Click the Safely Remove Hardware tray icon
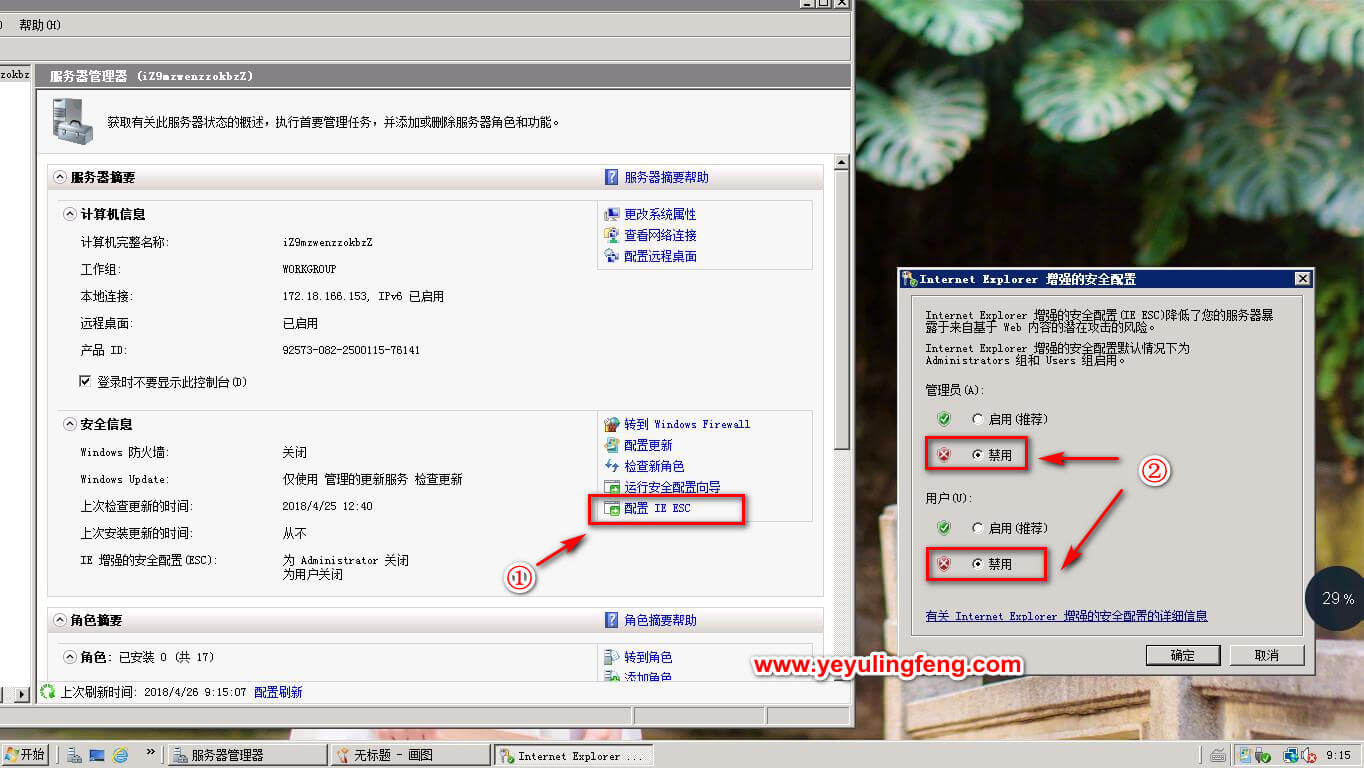1364x768 pixels. (1262, 755)
